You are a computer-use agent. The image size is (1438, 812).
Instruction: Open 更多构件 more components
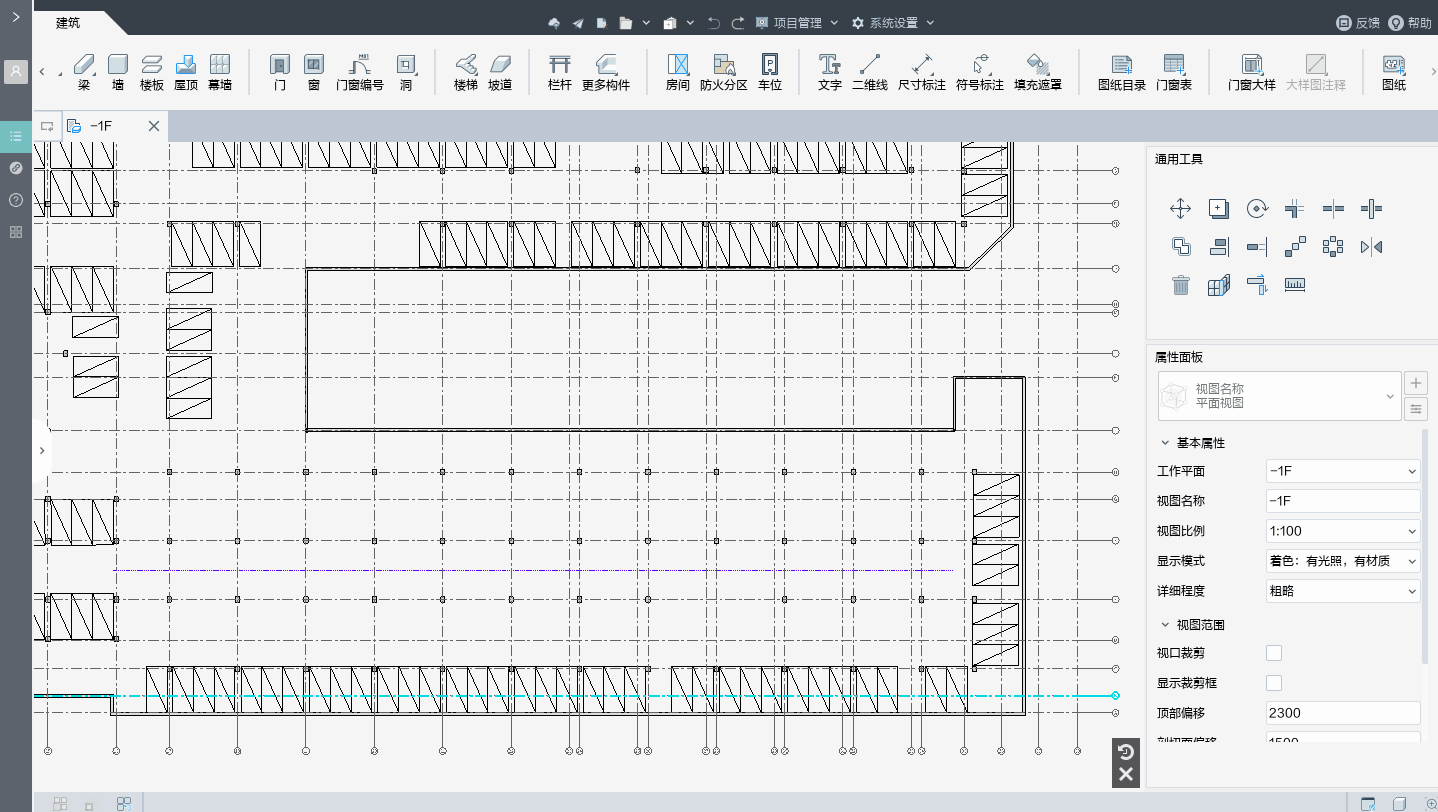tap(606, 73)
